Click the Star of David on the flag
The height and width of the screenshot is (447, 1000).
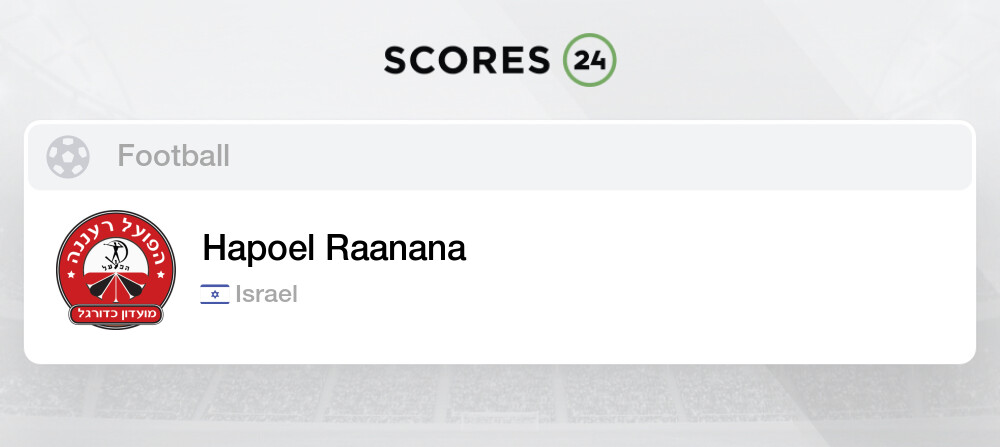point(214,294)
